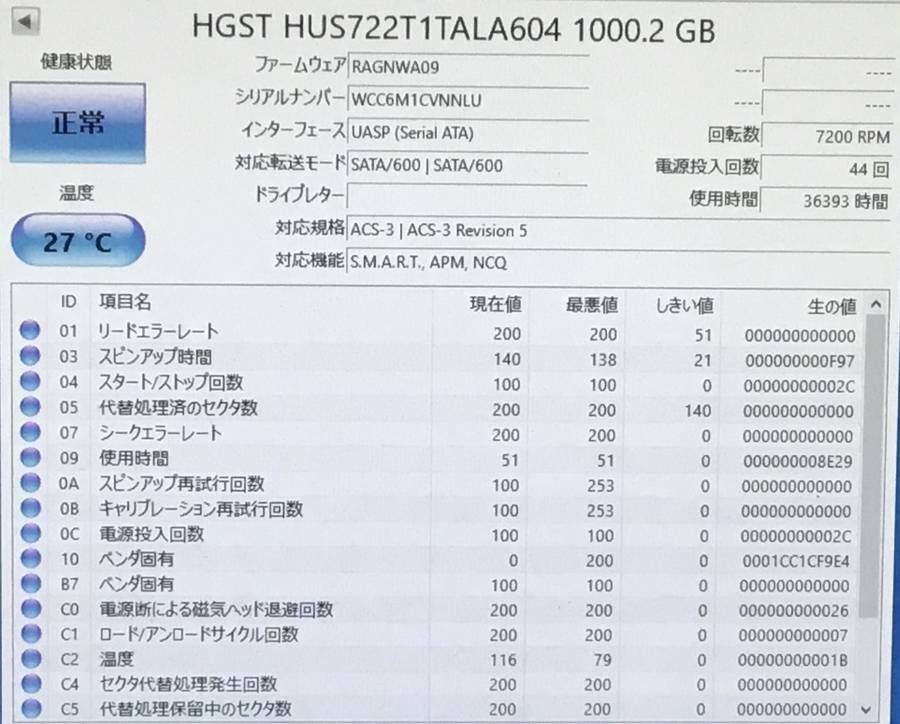Click the scrollbar up arrow
This screenshot has width=900, height=724.
tap(875, 304)
